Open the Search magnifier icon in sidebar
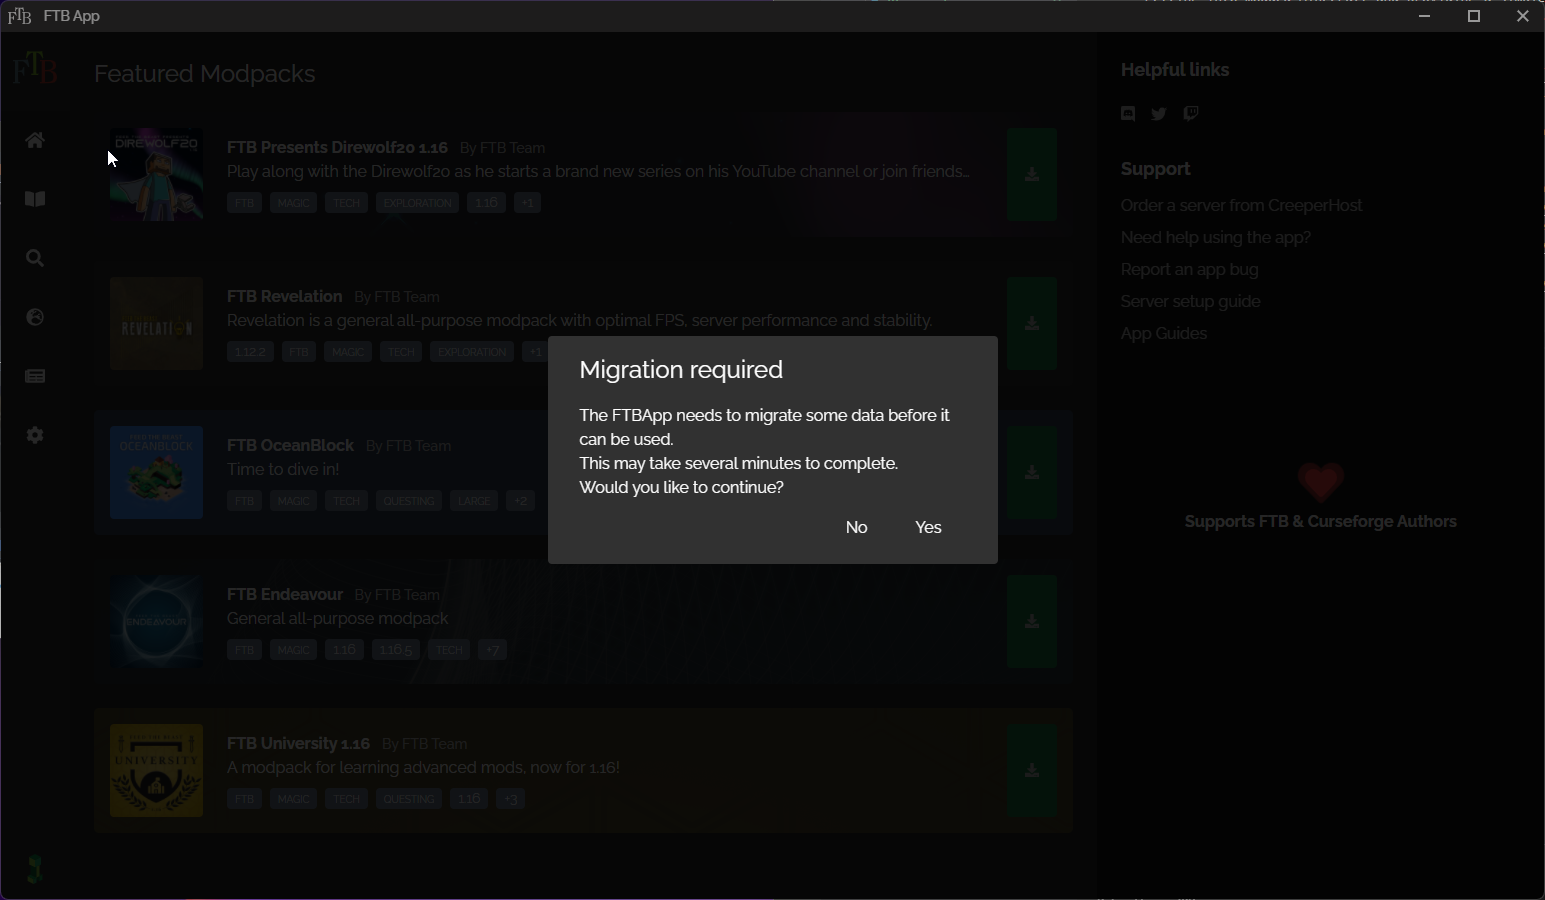The image size is (1545, 900). click(x=35, y=259)
